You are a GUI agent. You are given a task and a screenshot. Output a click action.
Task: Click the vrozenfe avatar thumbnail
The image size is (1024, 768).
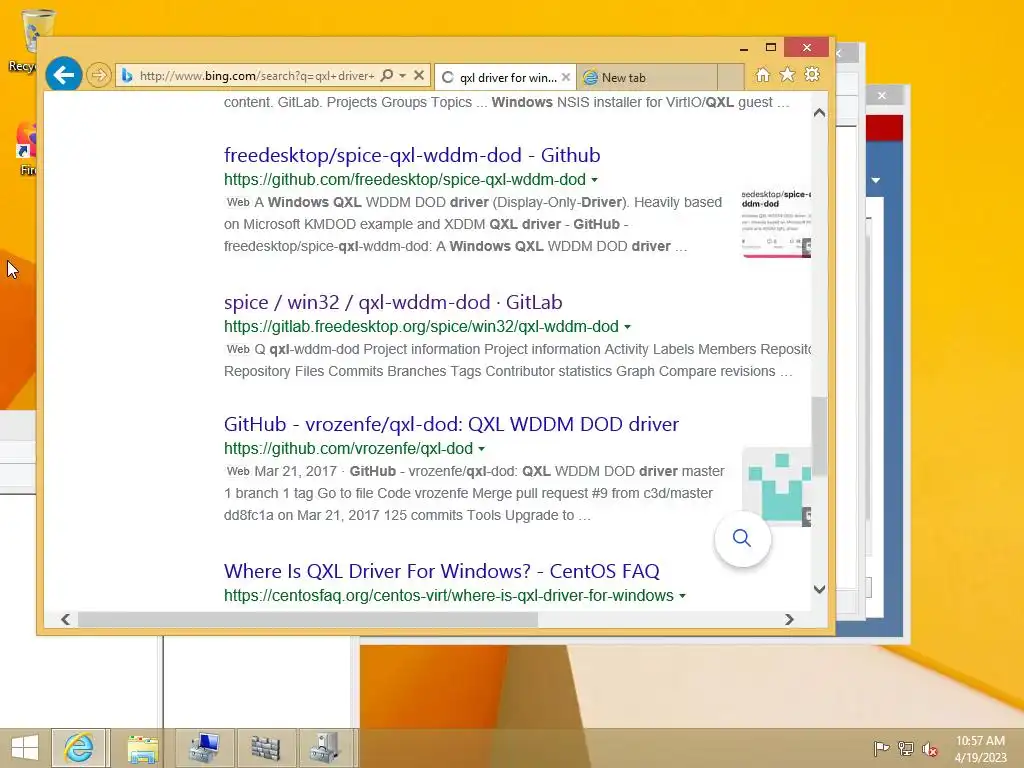[x=777, y=486]
